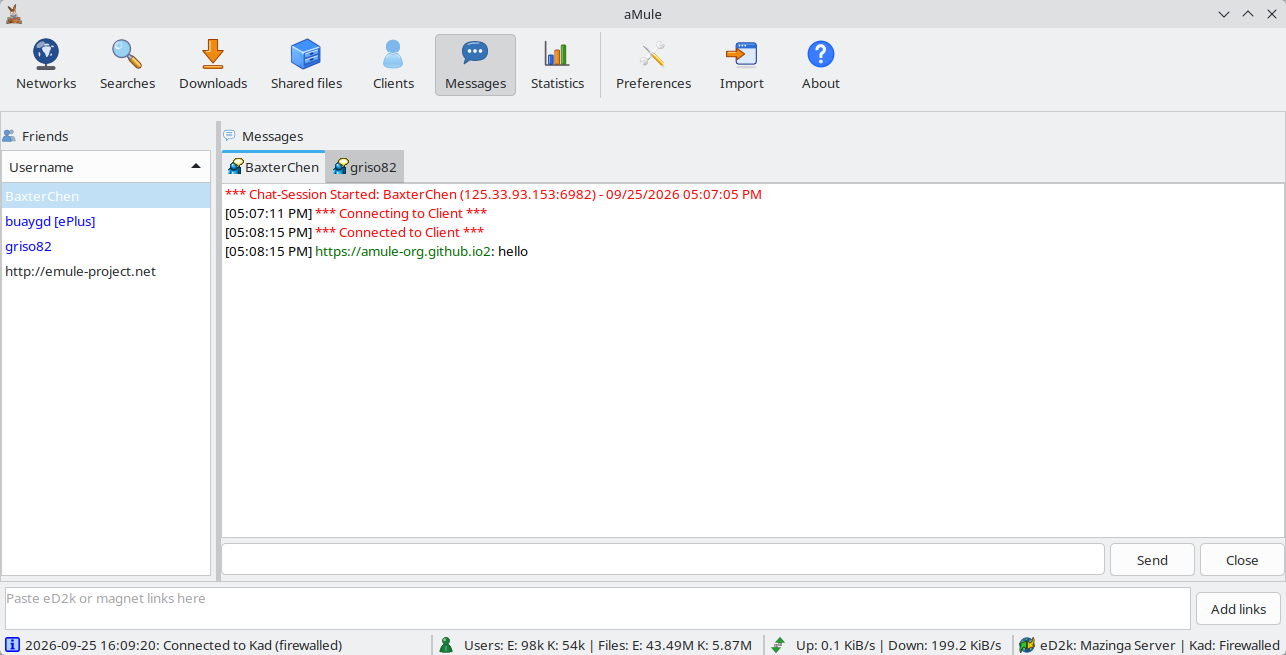
Task: Open the Statistics chart icon
Action: tap(557, 53)
